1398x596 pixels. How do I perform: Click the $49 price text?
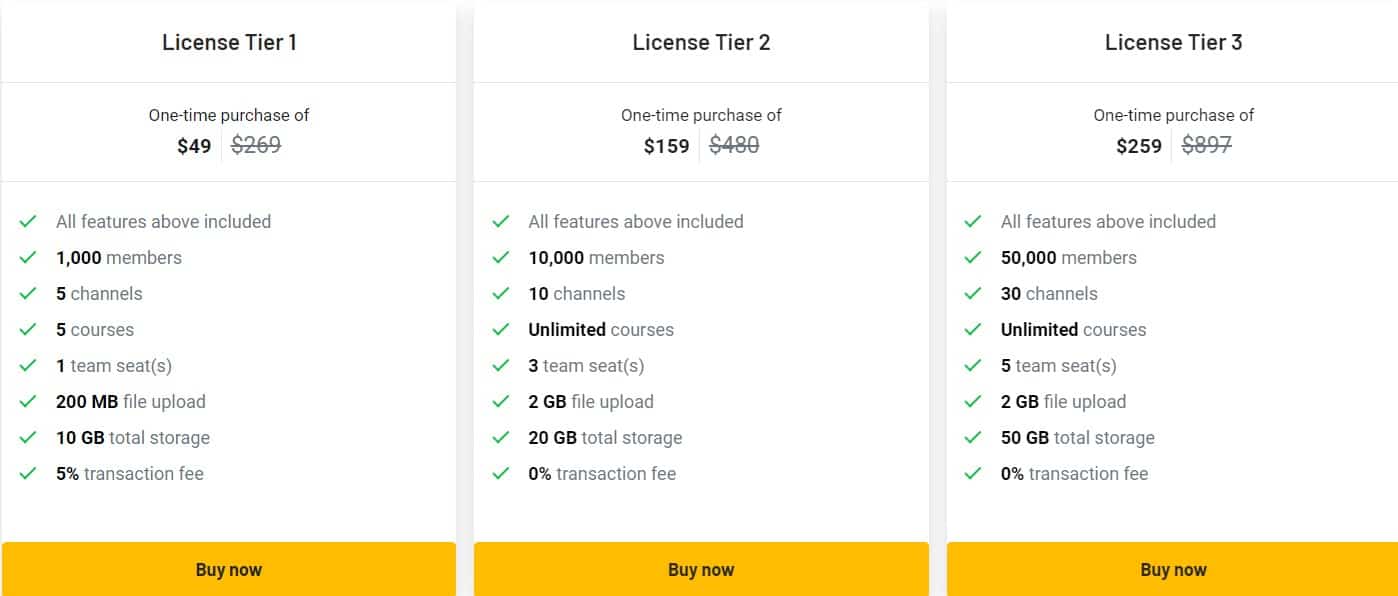coord(196,145)
